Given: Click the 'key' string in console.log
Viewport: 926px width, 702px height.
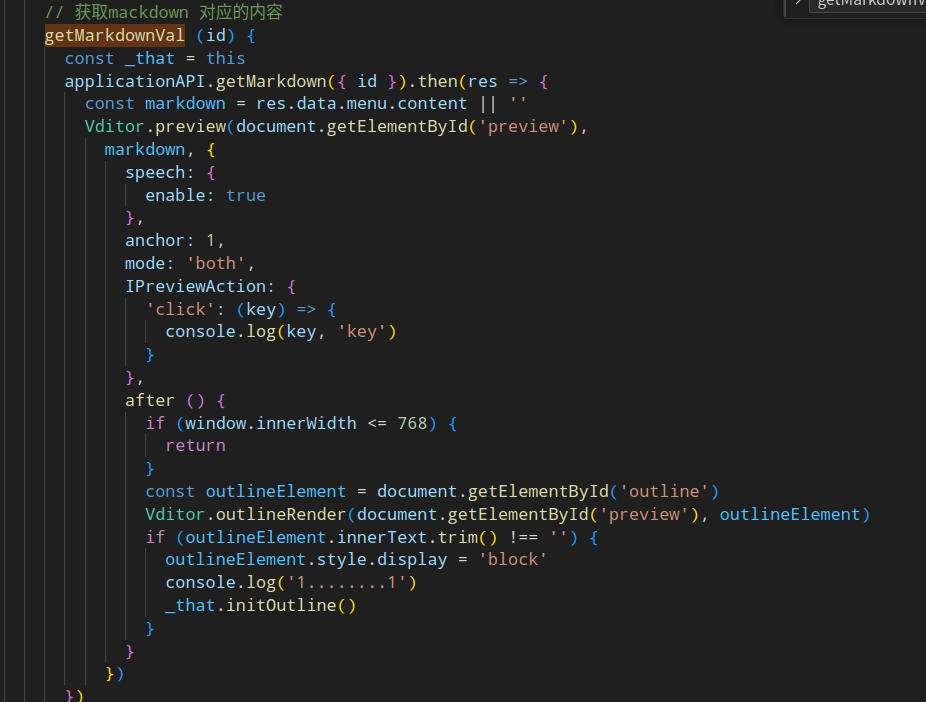Looking at the screenshot, I should (x=361, y=332).
